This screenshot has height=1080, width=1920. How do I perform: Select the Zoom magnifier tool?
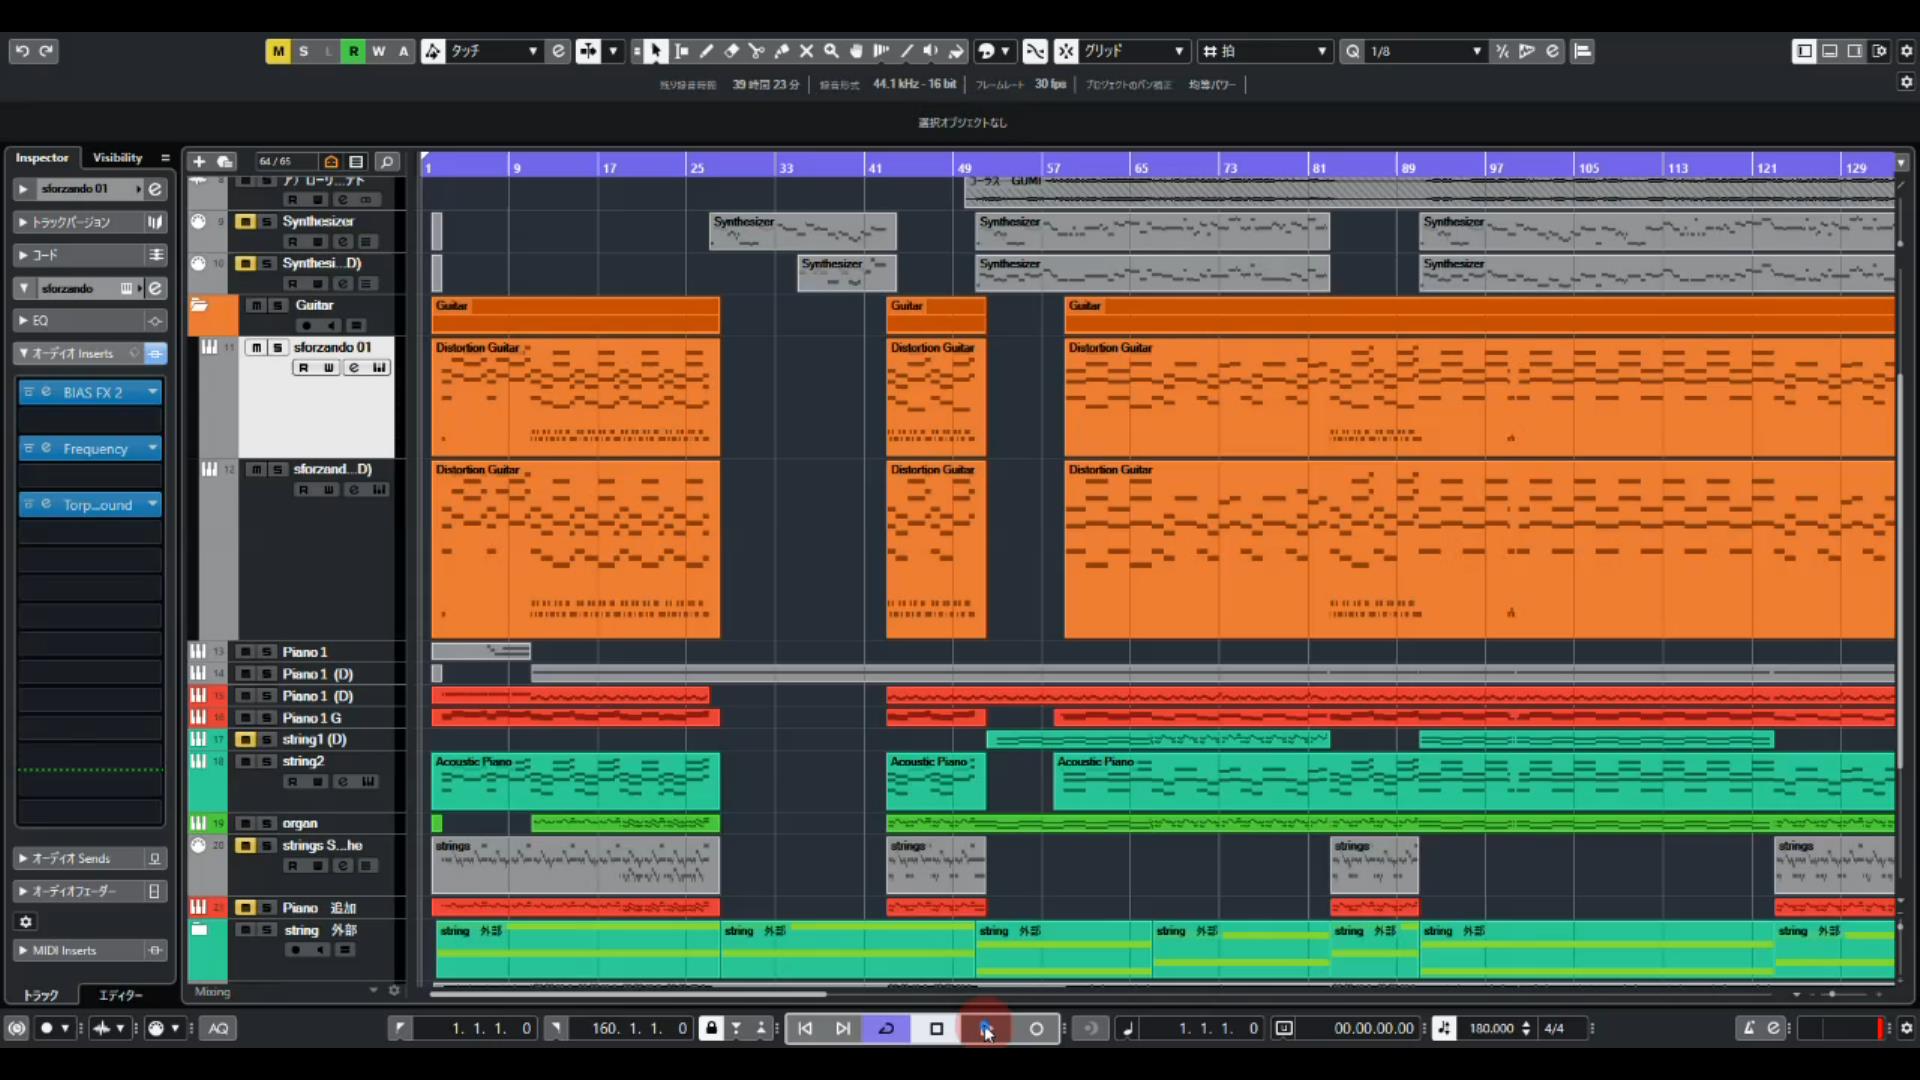point(831,51)
